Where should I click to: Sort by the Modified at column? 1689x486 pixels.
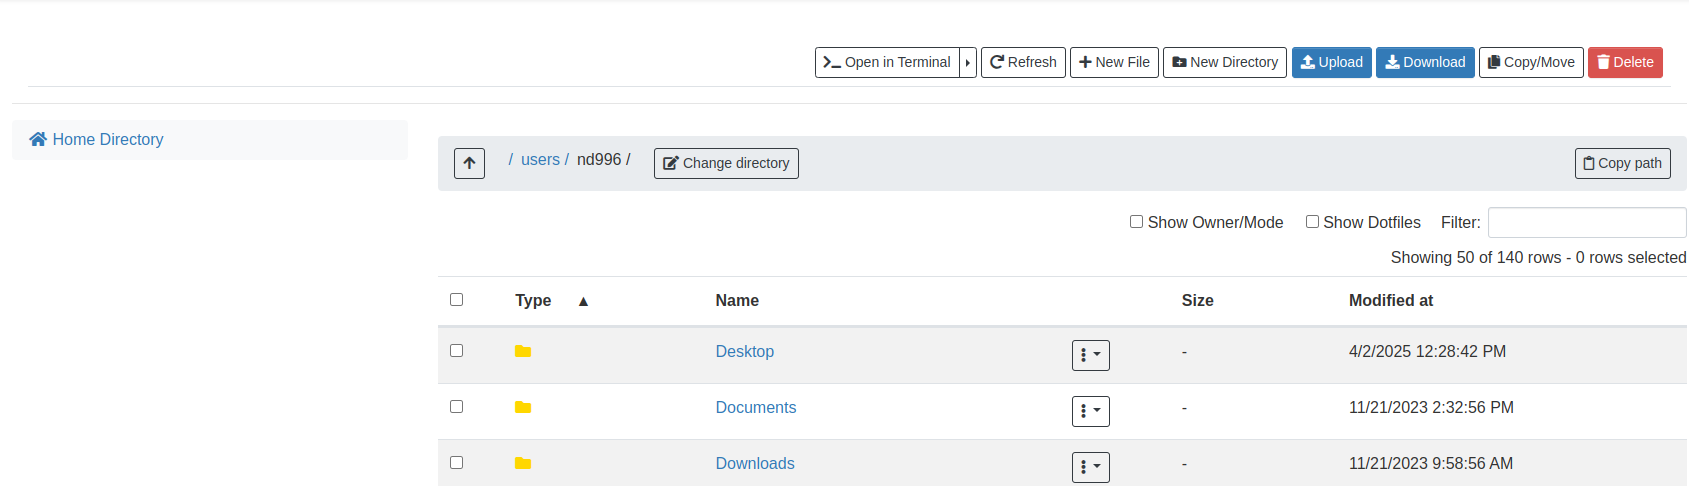1390,301
